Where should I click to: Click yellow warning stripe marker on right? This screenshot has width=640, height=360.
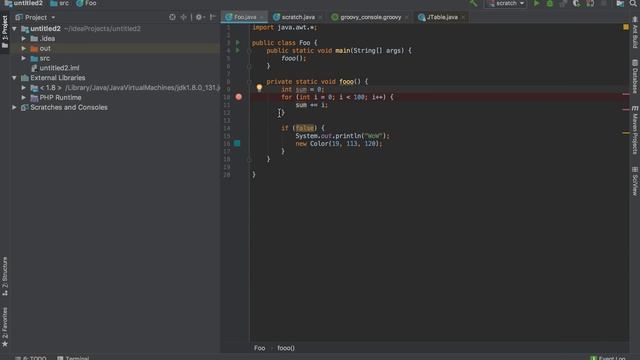click(626, 133)
